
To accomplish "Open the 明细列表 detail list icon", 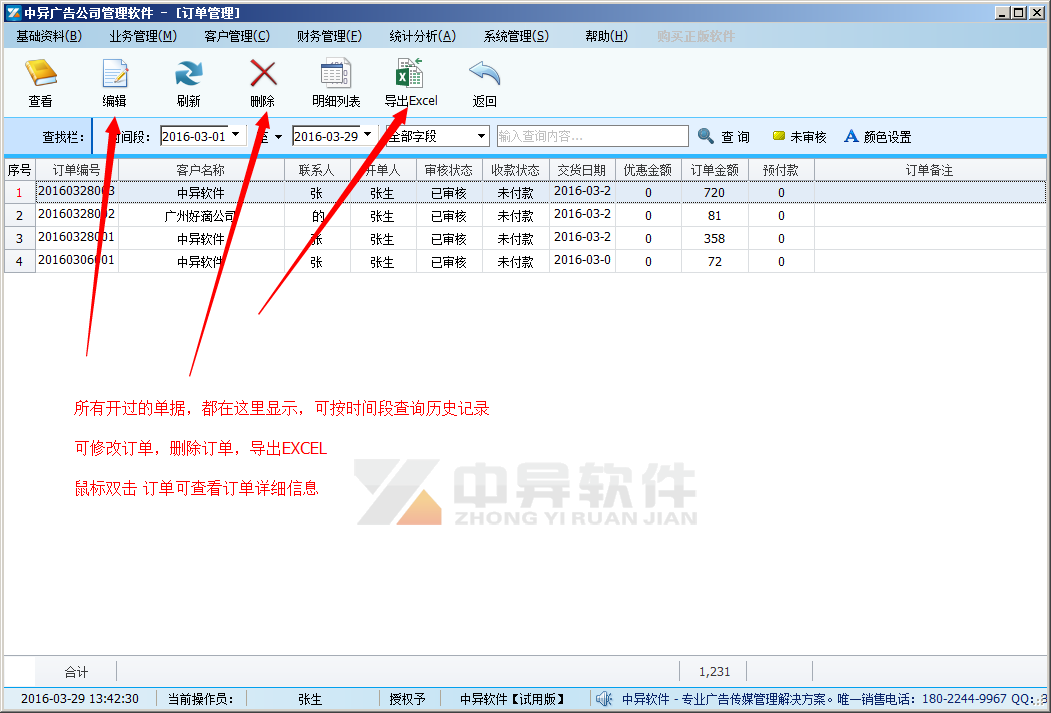I will pos(336,74).
